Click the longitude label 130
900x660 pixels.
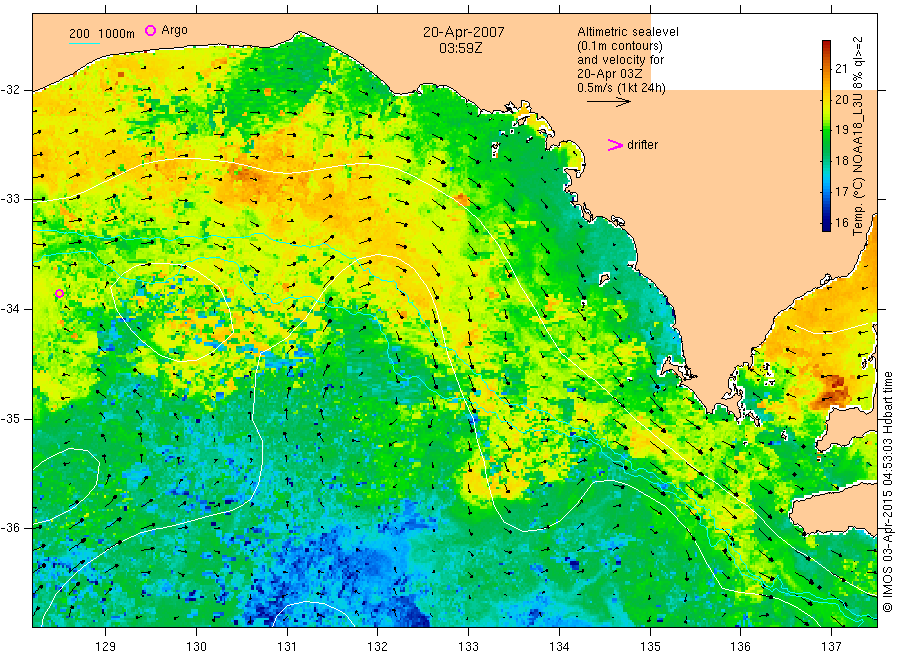[x=196, y=647]
